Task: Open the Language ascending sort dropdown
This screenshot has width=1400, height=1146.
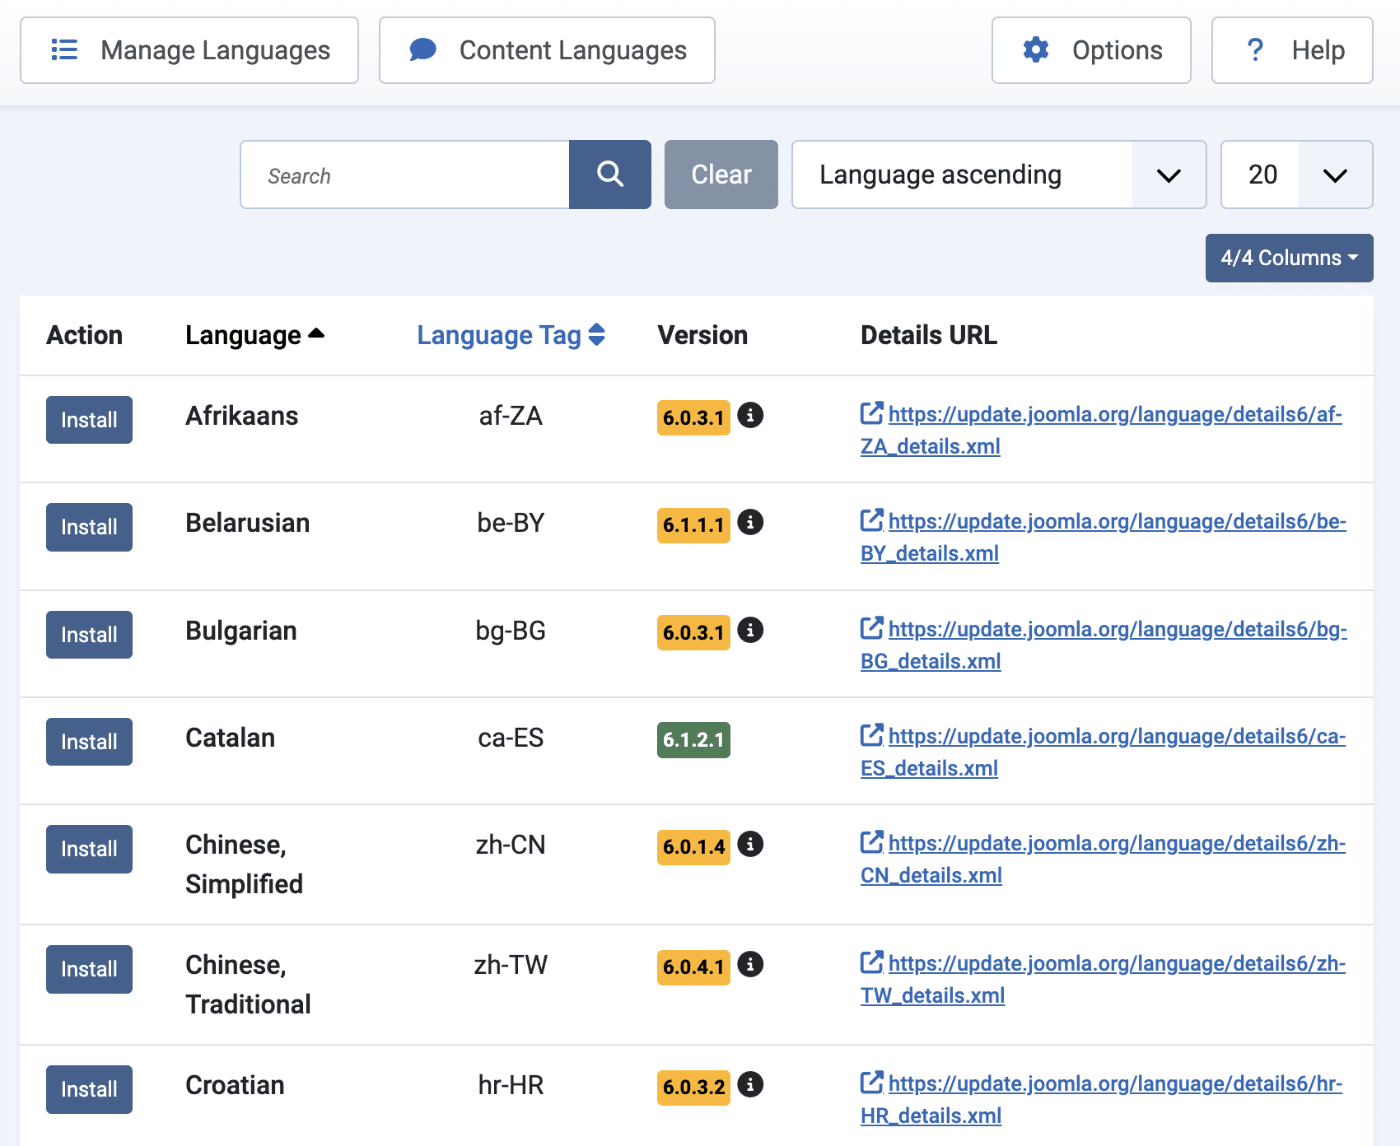Action: click(999, 175)
